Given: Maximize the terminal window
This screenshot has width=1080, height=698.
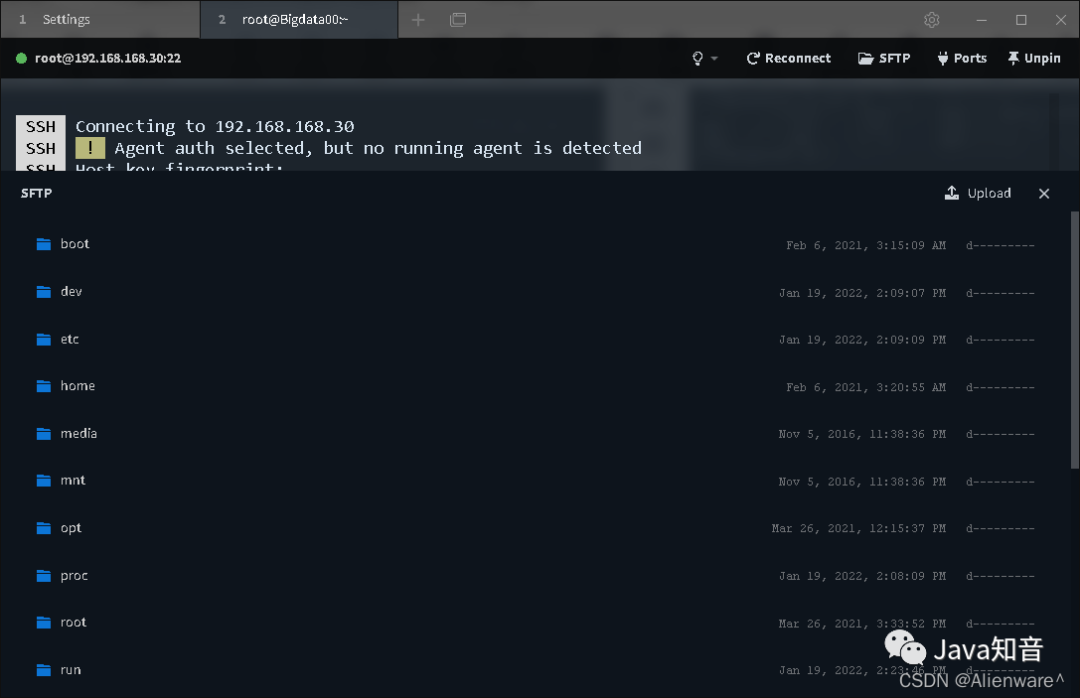Looking at the screenshot, I should (1021, 20).
